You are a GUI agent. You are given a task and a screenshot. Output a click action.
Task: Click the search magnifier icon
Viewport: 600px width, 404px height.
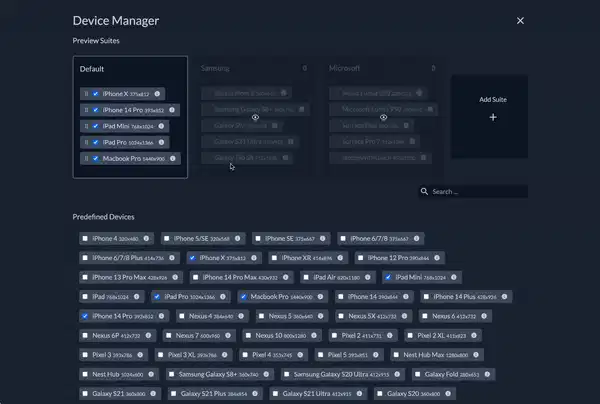[424, 191]
